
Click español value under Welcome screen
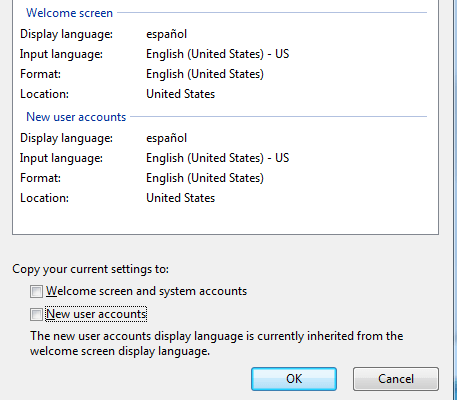point(166,34)
